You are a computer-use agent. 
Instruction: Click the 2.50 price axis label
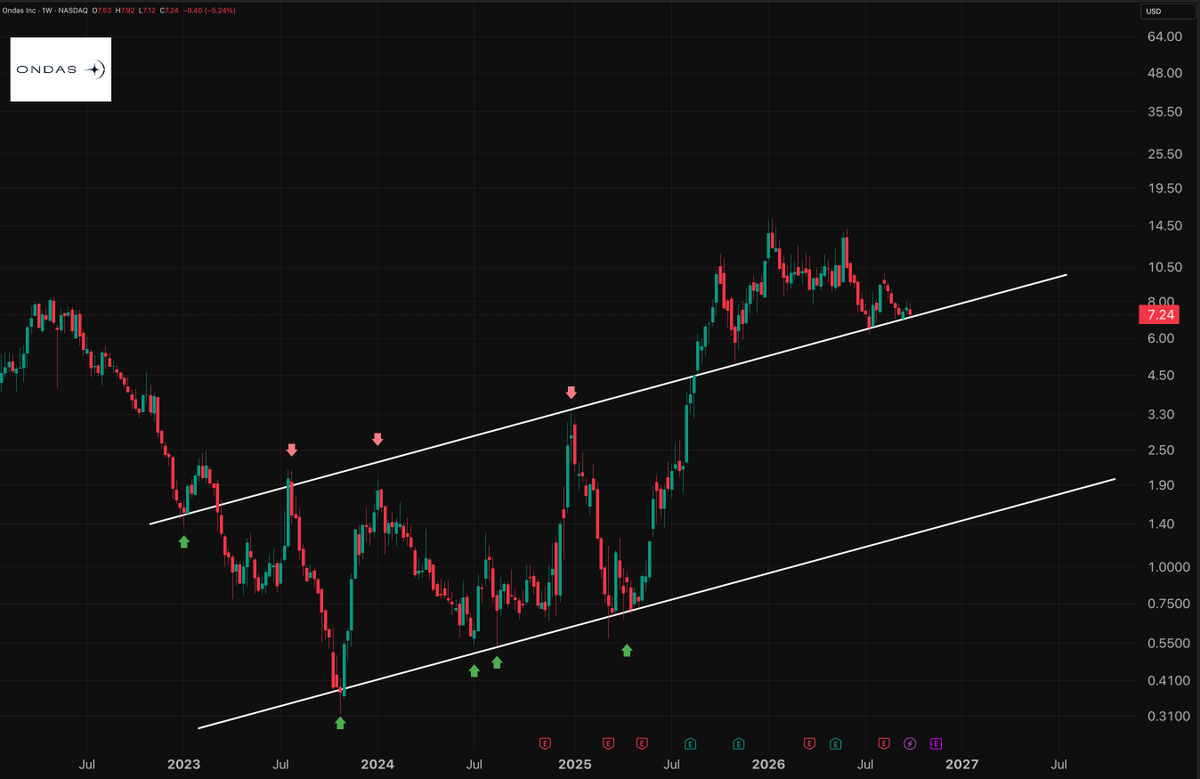[x=1161, y=450]
